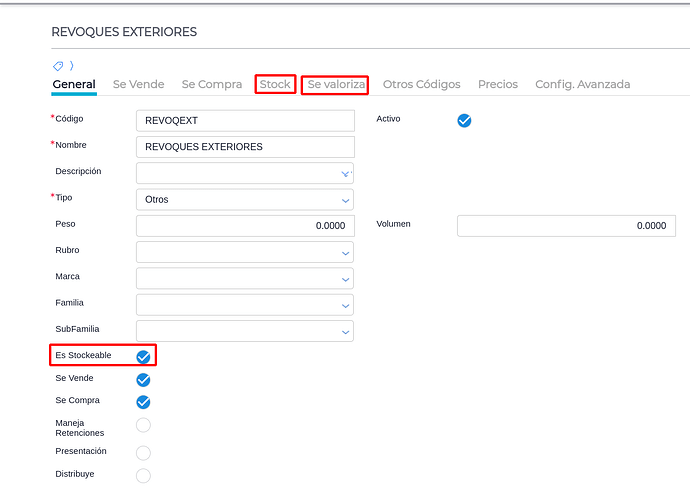Untick the Se Compra checkbox

143,402
